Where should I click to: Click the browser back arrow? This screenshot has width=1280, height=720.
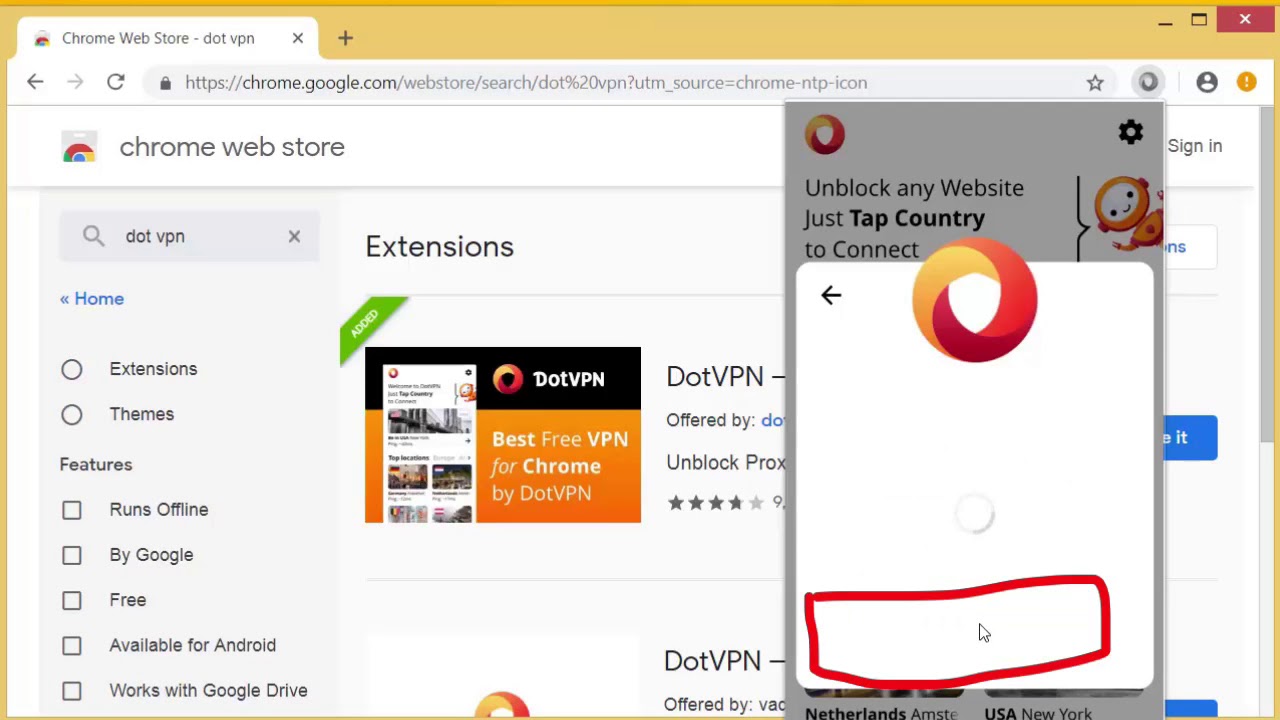[x=35, y=83]
